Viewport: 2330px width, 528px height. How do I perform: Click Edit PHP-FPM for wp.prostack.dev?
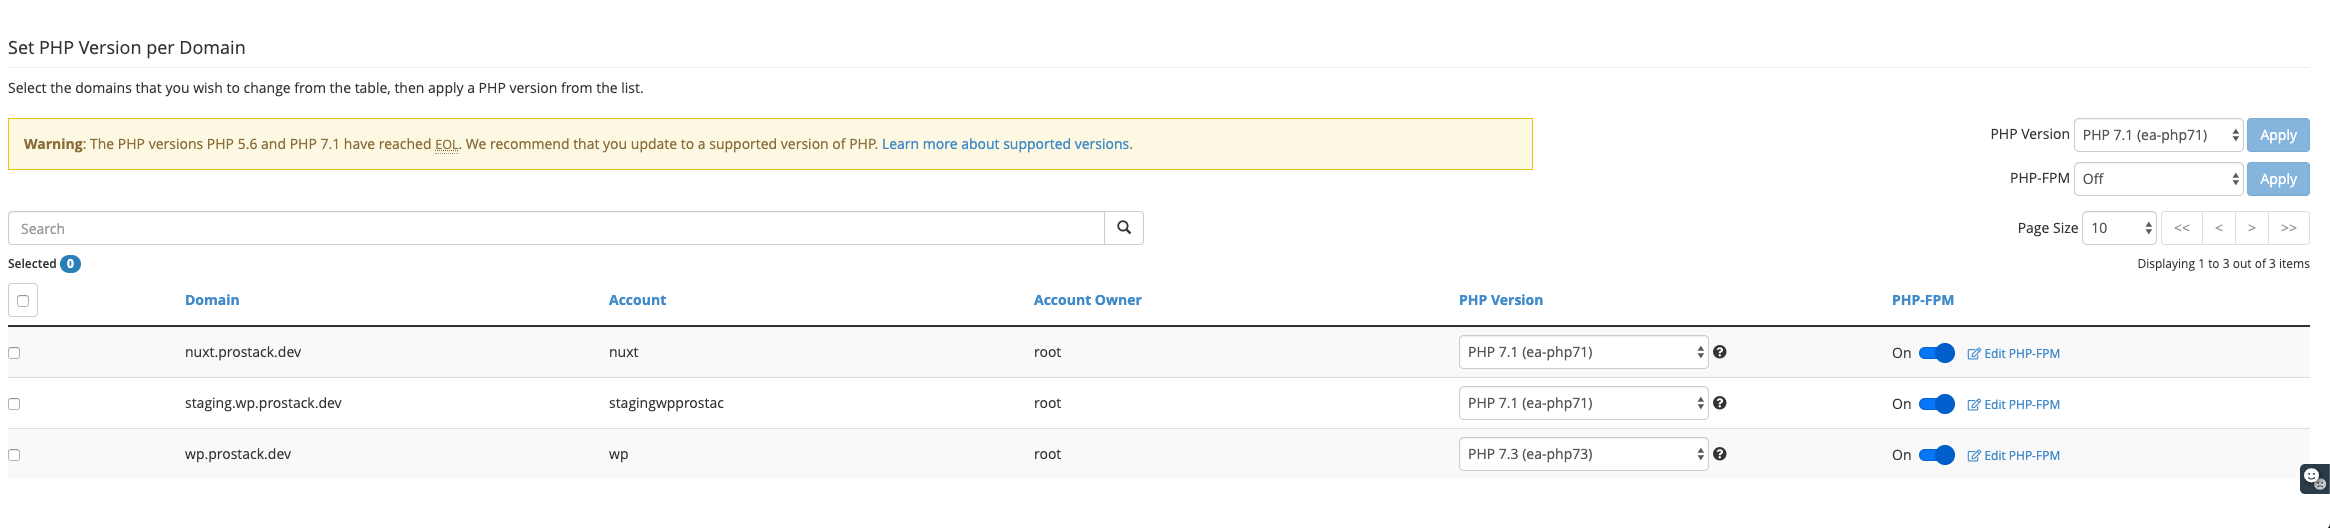[2014, 455]
